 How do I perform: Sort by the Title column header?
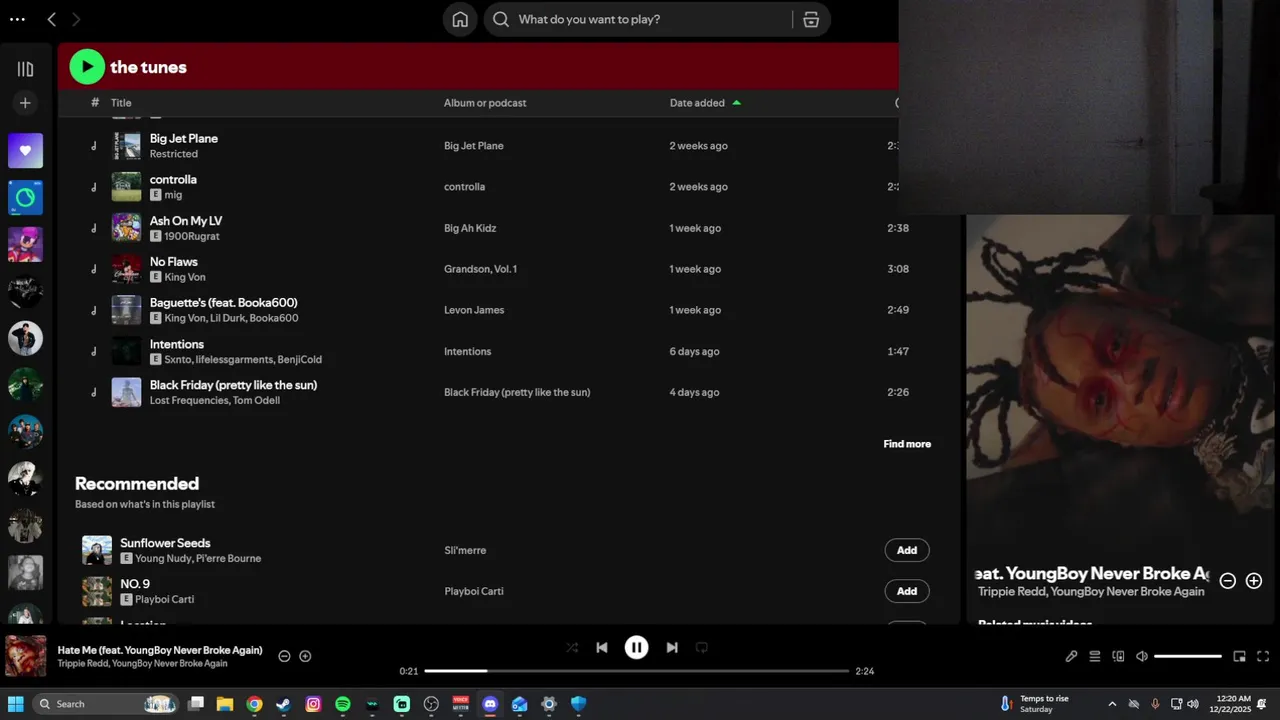[x=121, y=103]
